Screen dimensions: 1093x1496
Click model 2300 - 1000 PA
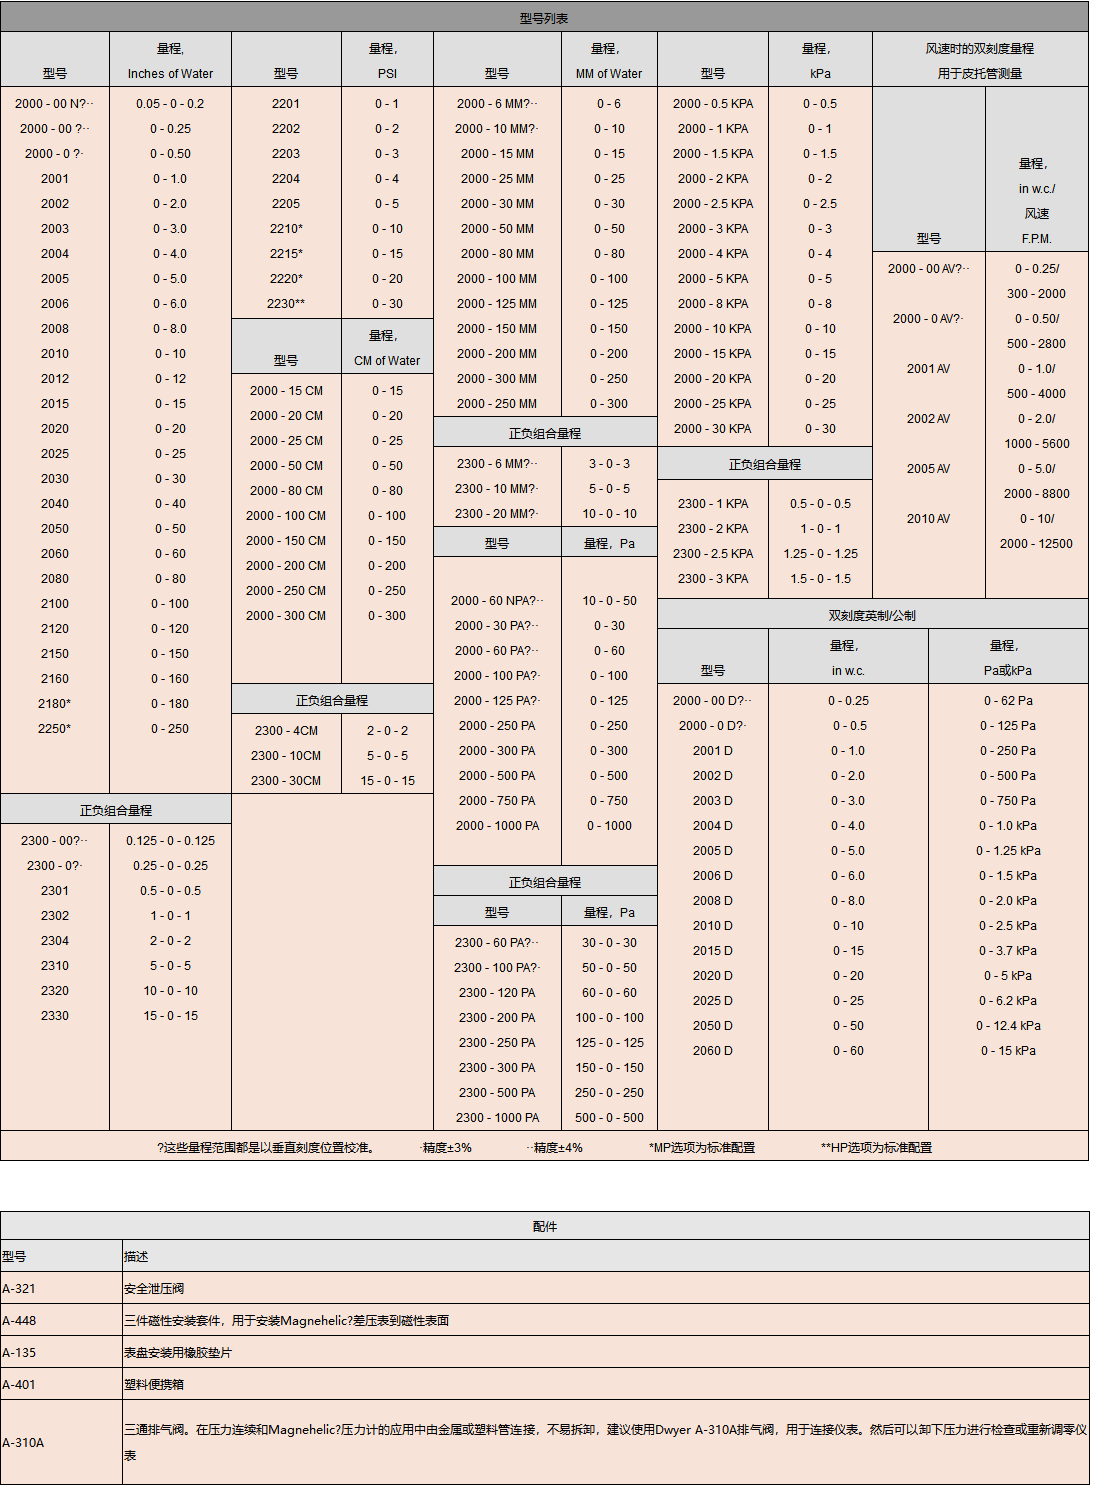pos(497,1118)
